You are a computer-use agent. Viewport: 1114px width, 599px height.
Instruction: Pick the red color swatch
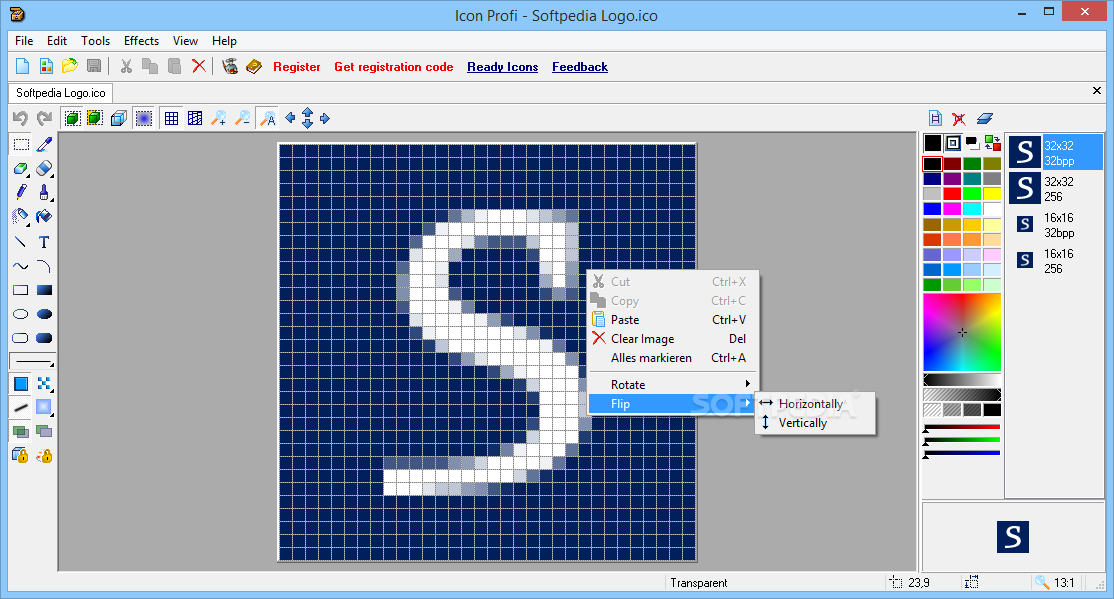pyautogui.click(x=952, y=194)
